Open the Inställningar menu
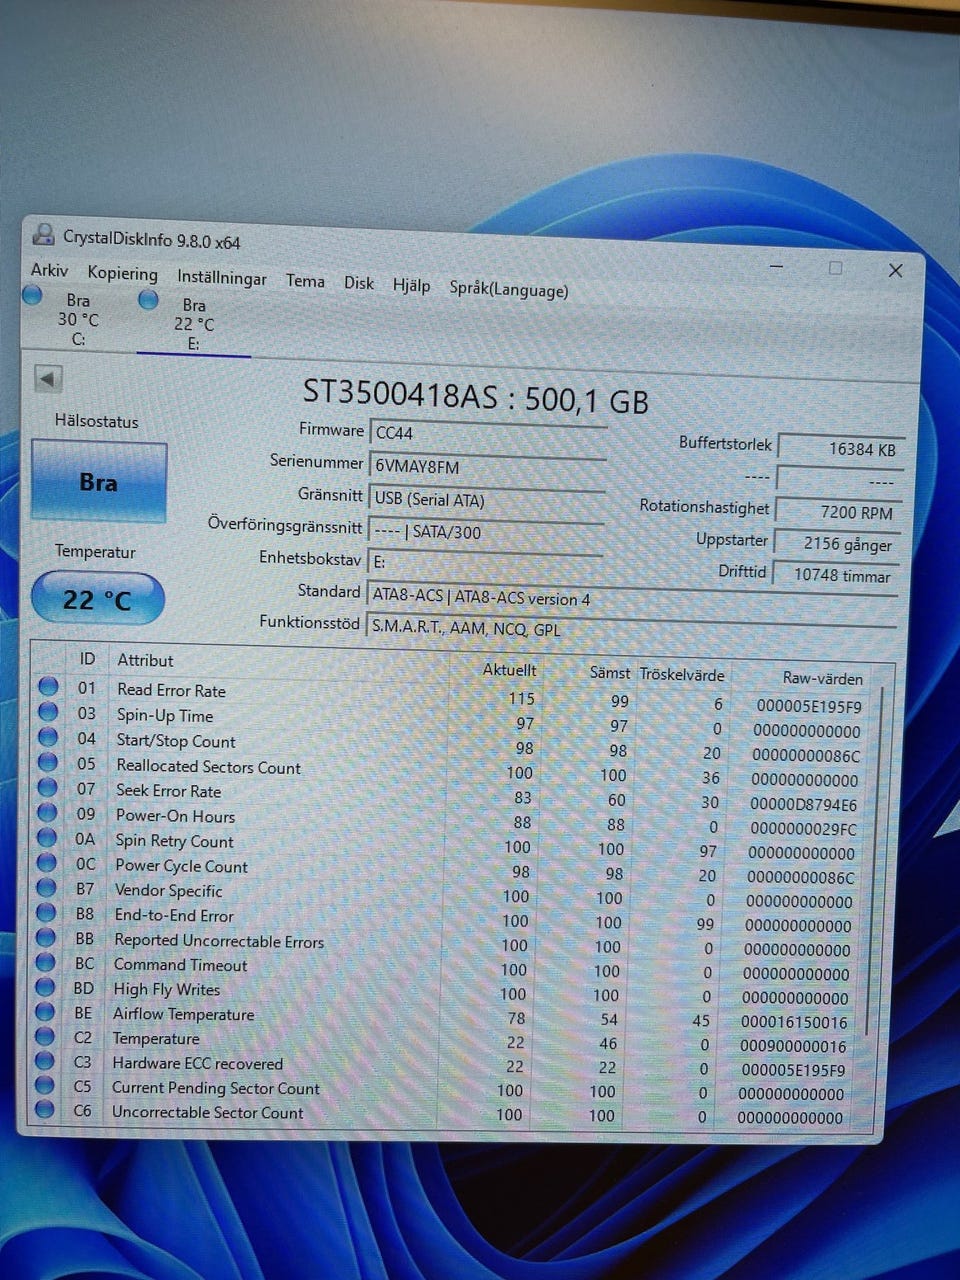 [x=221, y=278]
